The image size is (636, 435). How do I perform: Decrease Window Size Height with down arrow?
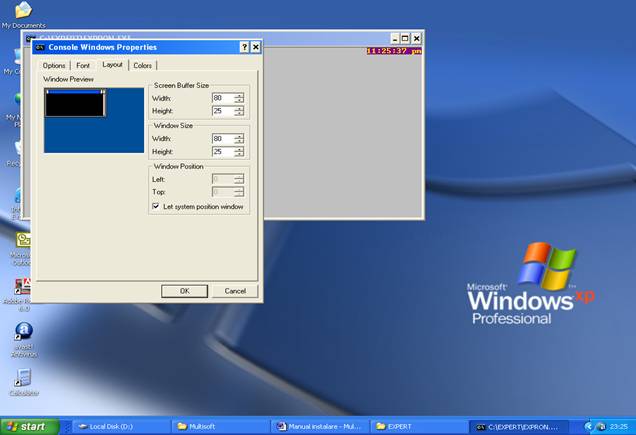[239, 154]
